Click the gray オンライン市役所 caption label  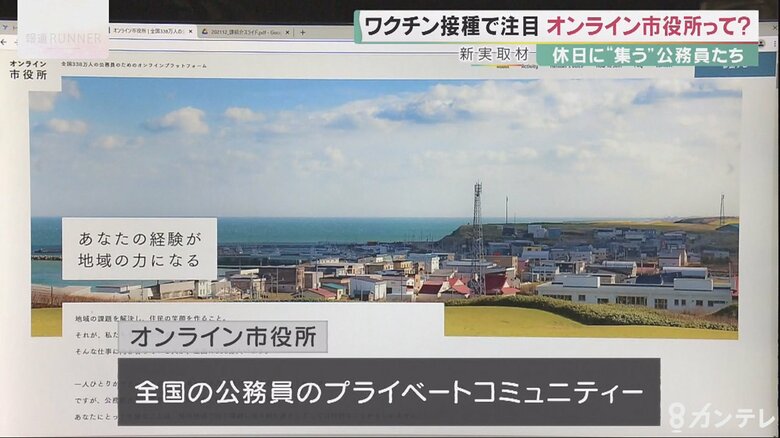(x=222, y=335)
